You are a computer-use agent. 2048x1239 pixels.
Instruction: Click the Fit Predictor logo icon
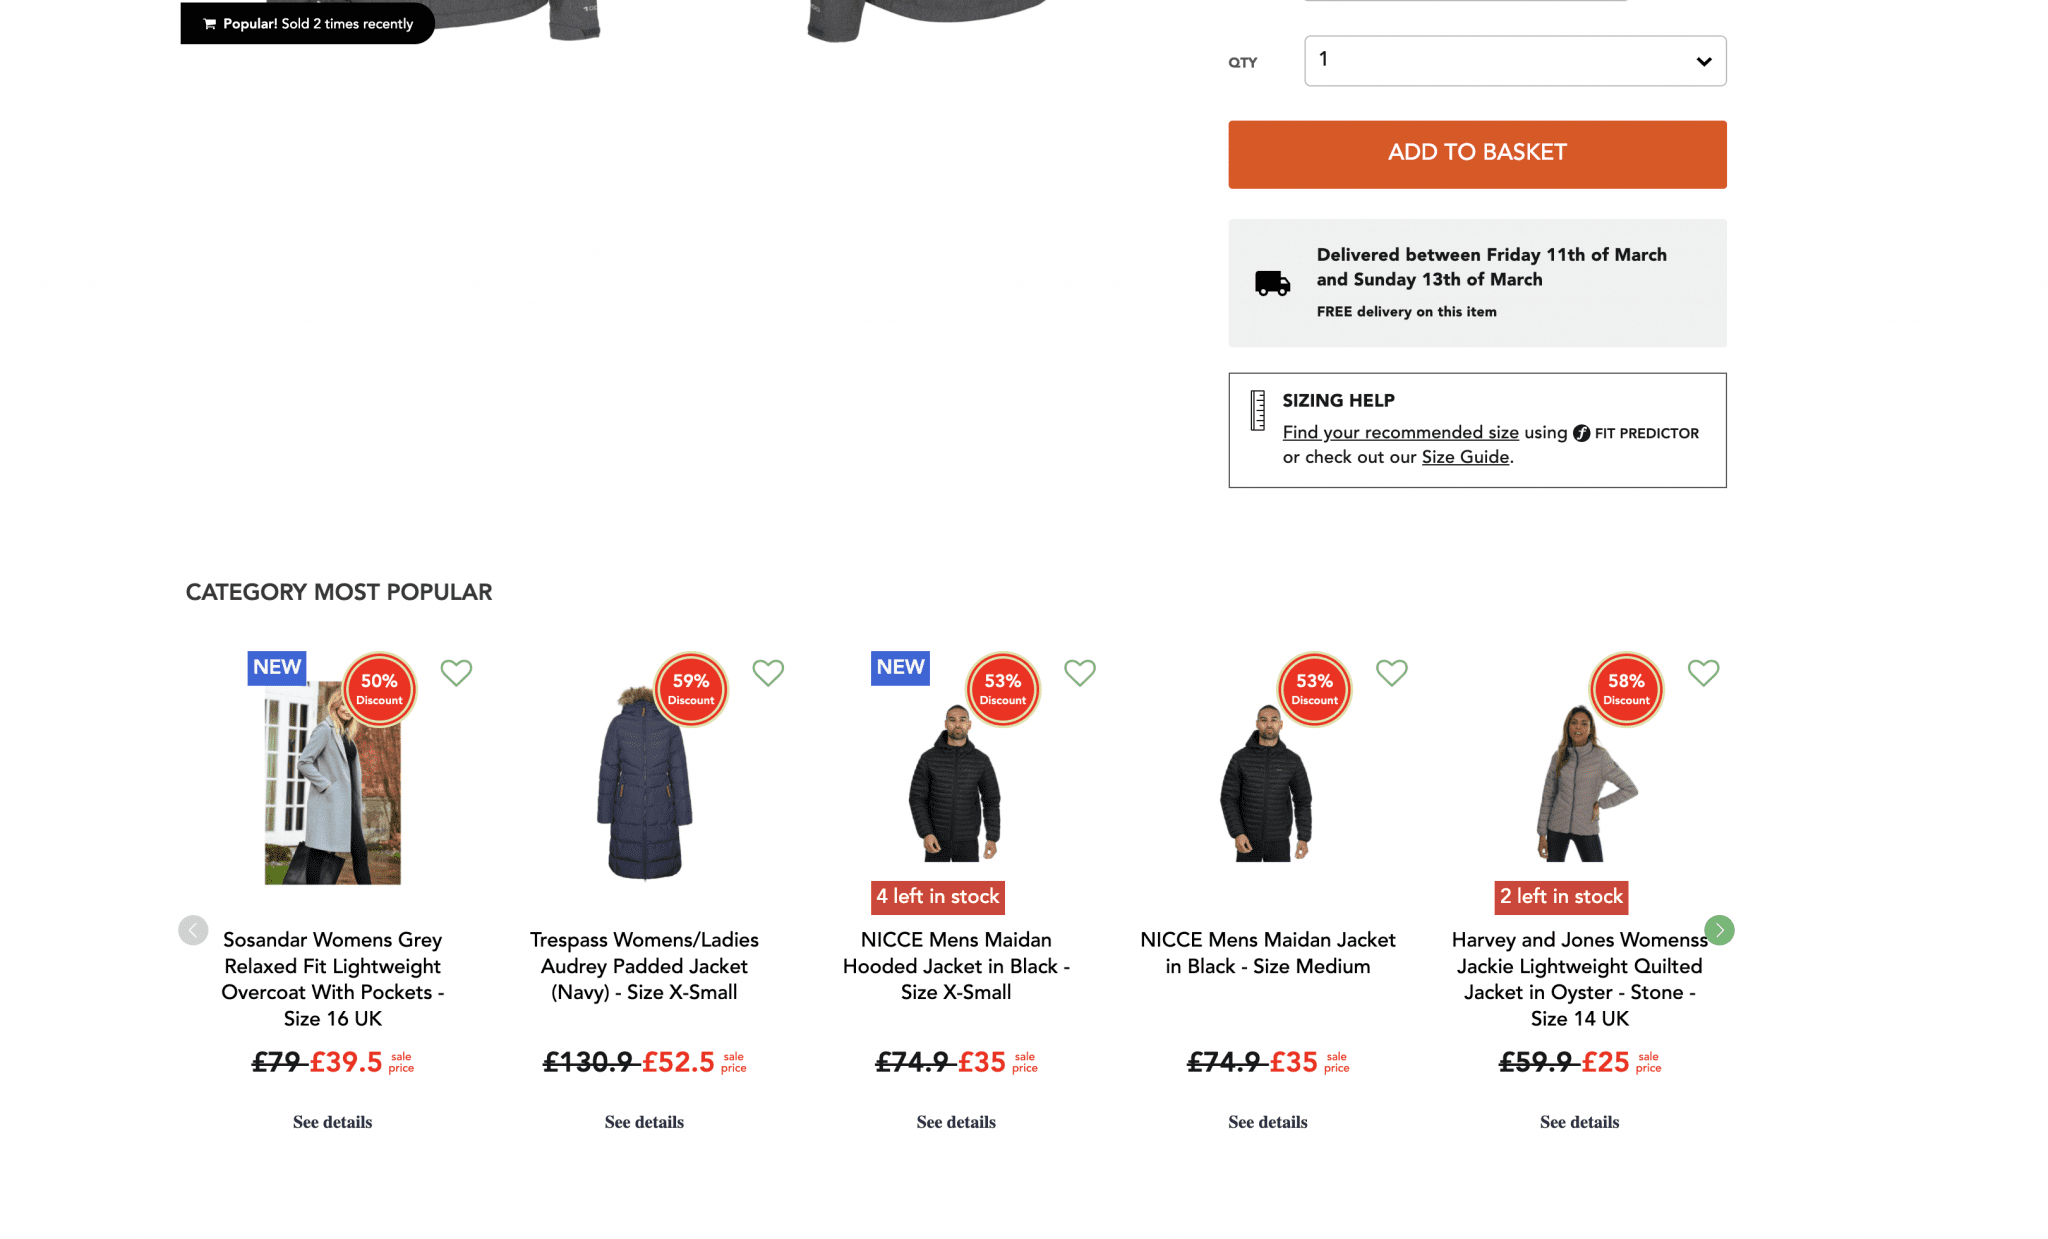1581,433
